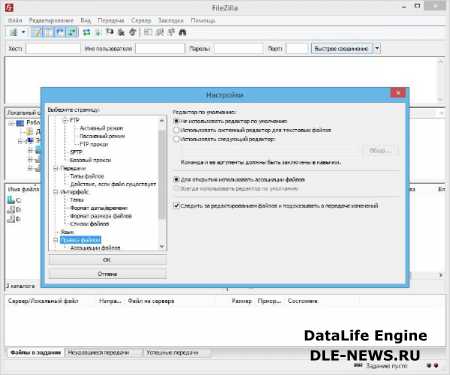Open the Site Manager dropdown arrow

(x=23, y=32)
